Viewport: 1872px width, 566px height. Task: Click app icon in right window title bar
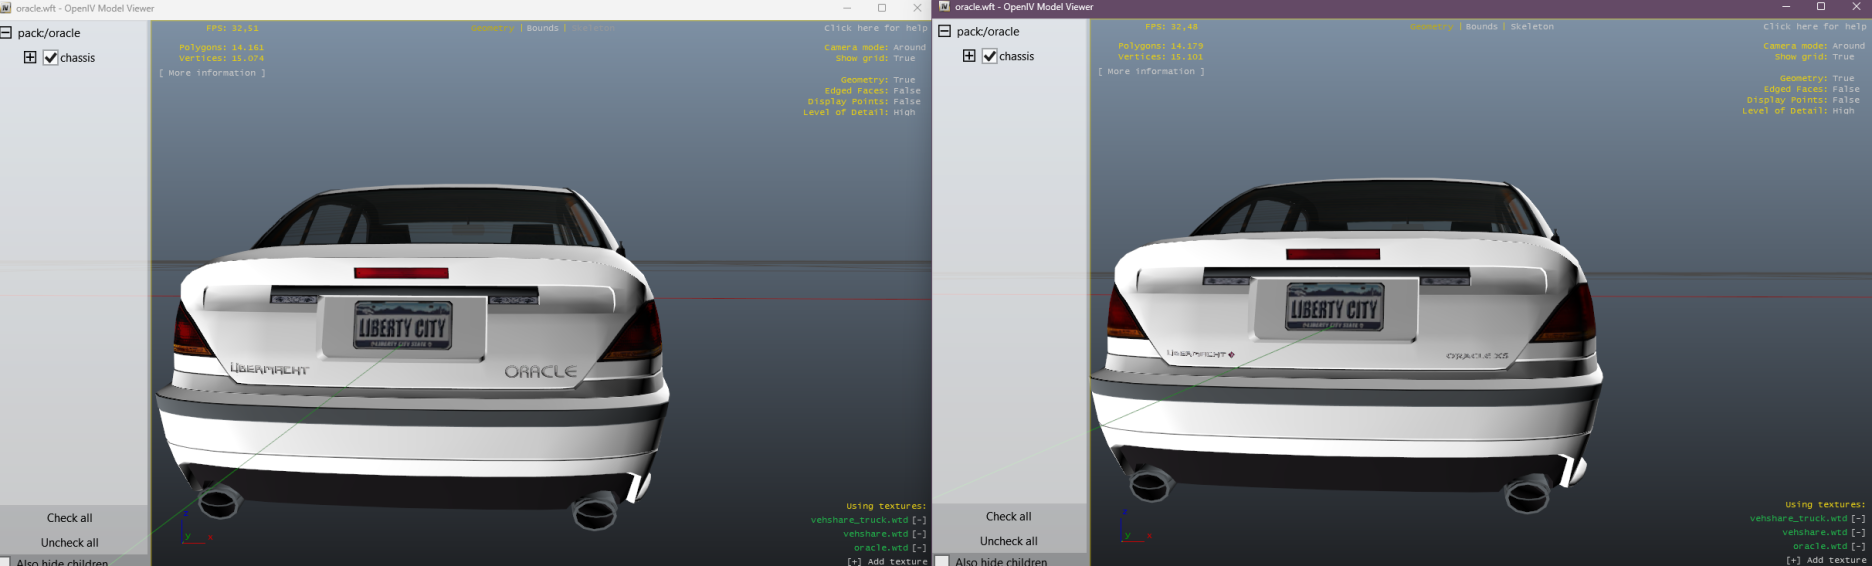pos(944,7)
